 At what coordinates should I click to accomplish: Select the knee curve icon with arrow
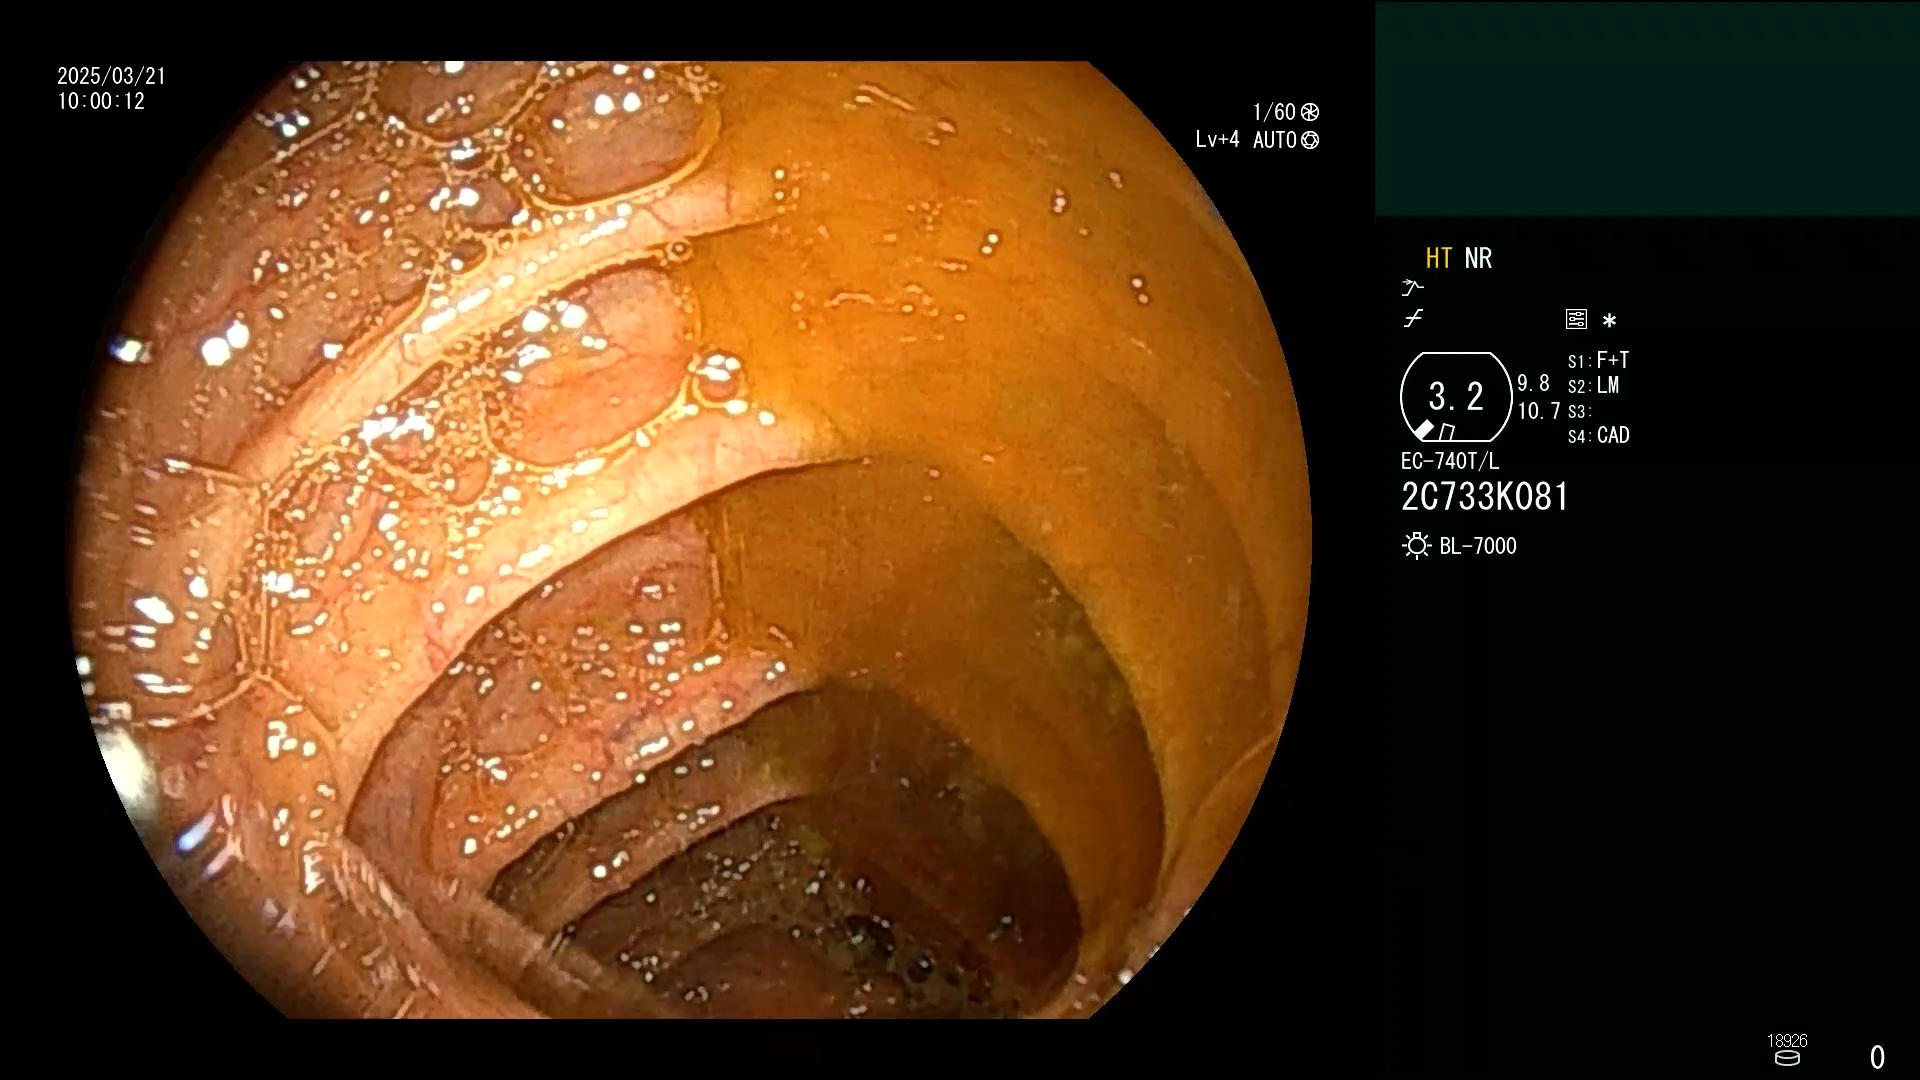(1412, 288)
